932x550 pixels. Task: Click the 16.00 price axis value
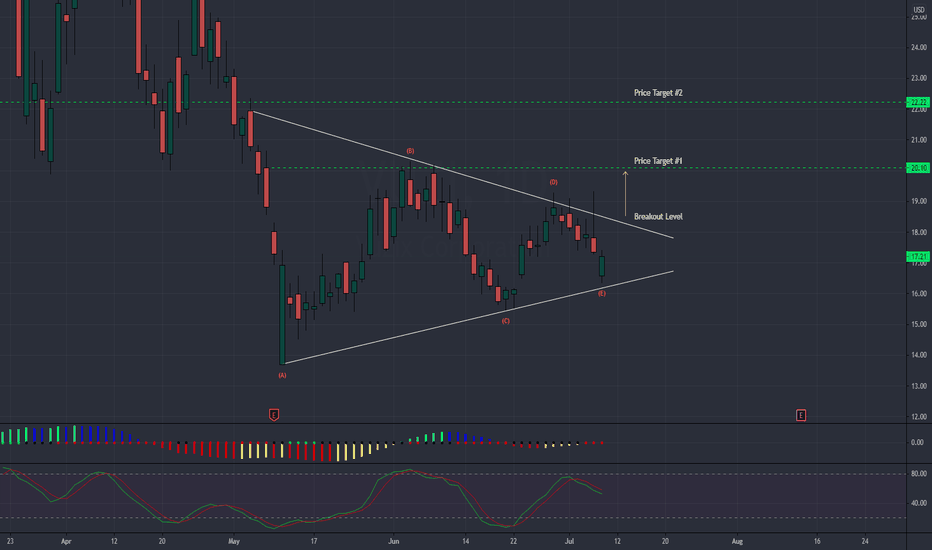(x=918, y=293)
